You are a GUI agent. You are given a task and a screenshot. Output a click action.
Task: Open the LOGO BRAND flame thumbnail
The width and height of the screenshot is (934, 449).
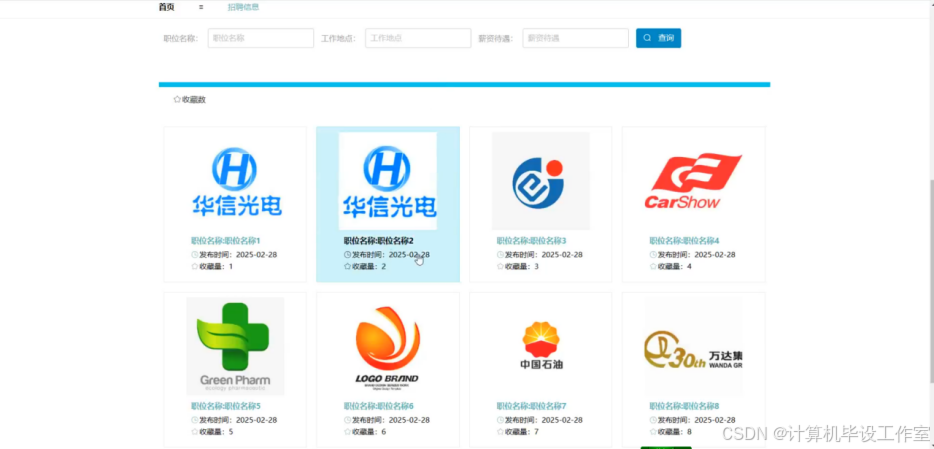tap(388, 347)
